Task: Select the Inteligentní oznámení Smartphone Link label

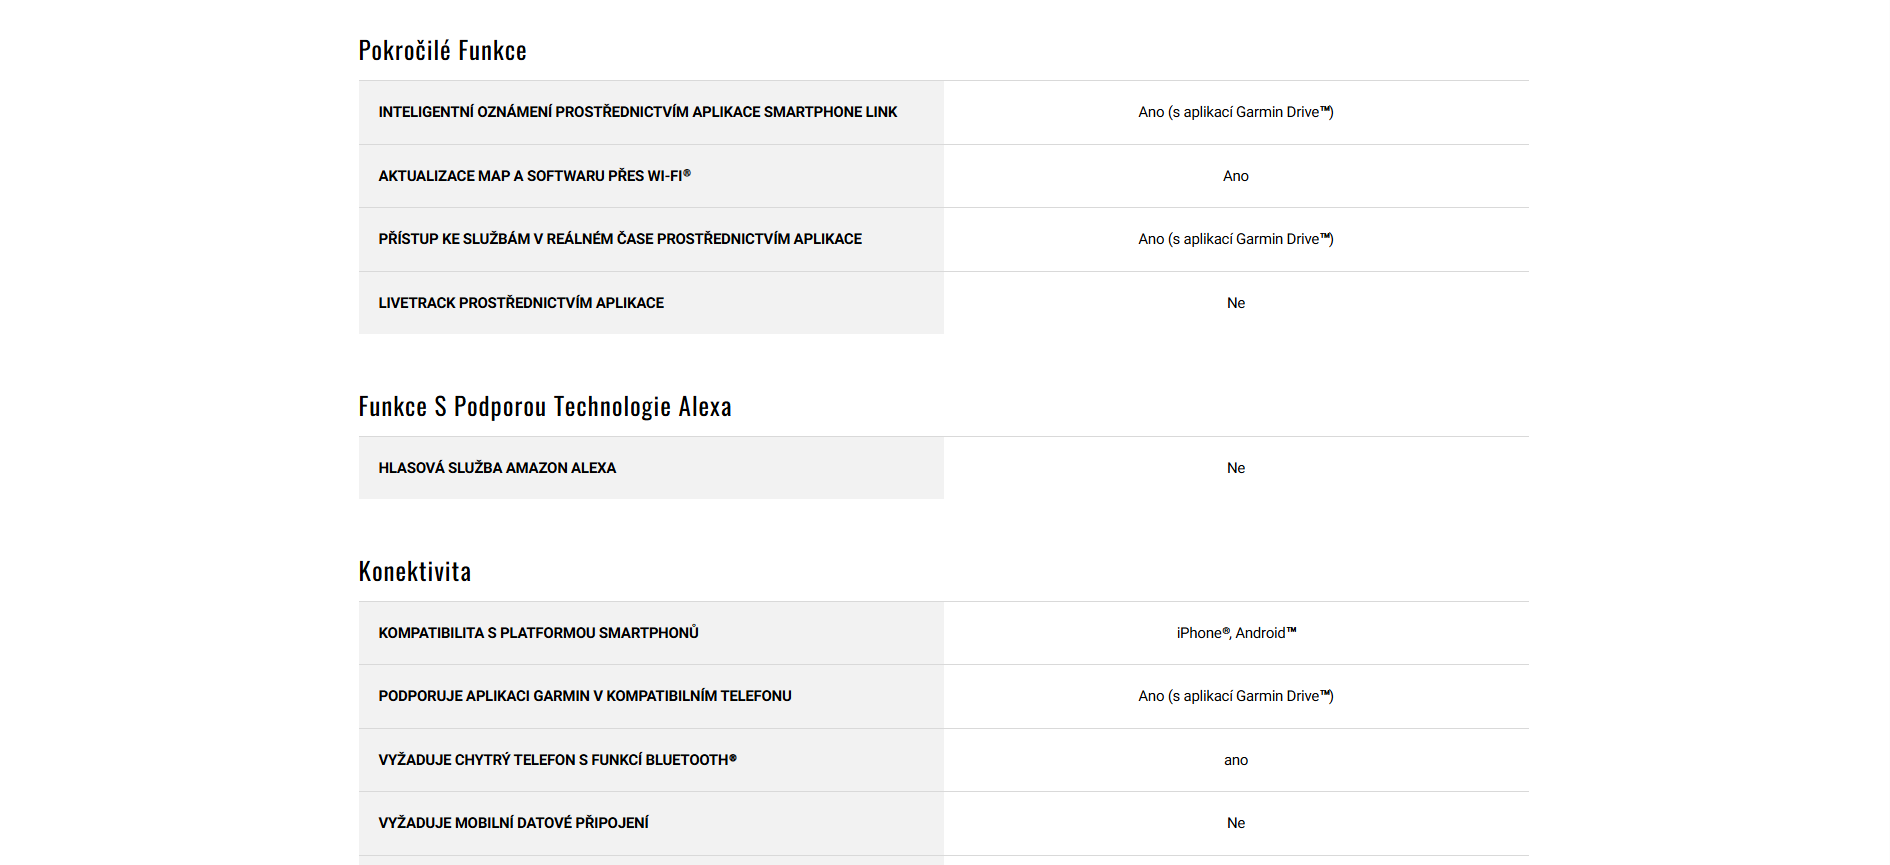Action: coord(637,112)
